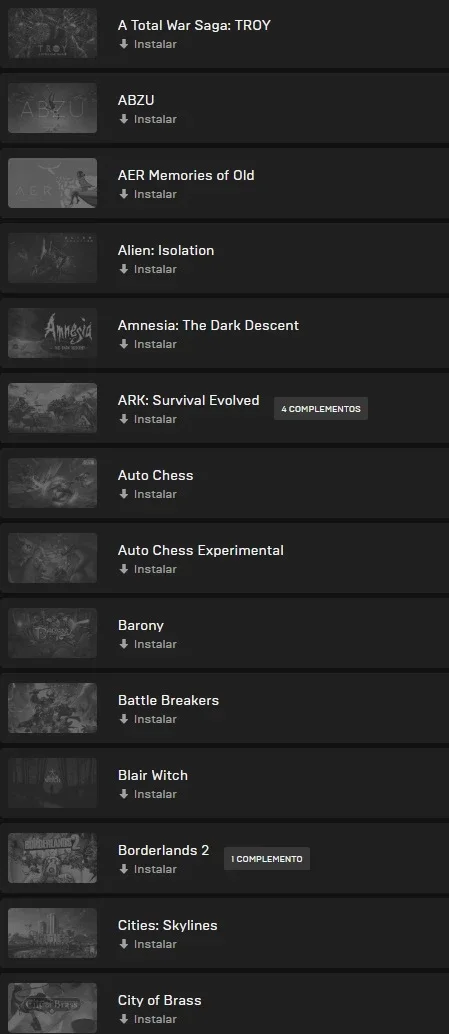Screen dimensions: 449x1034
Task: Click the ARK: Survival Evolved title
Action: pos(189,400)
